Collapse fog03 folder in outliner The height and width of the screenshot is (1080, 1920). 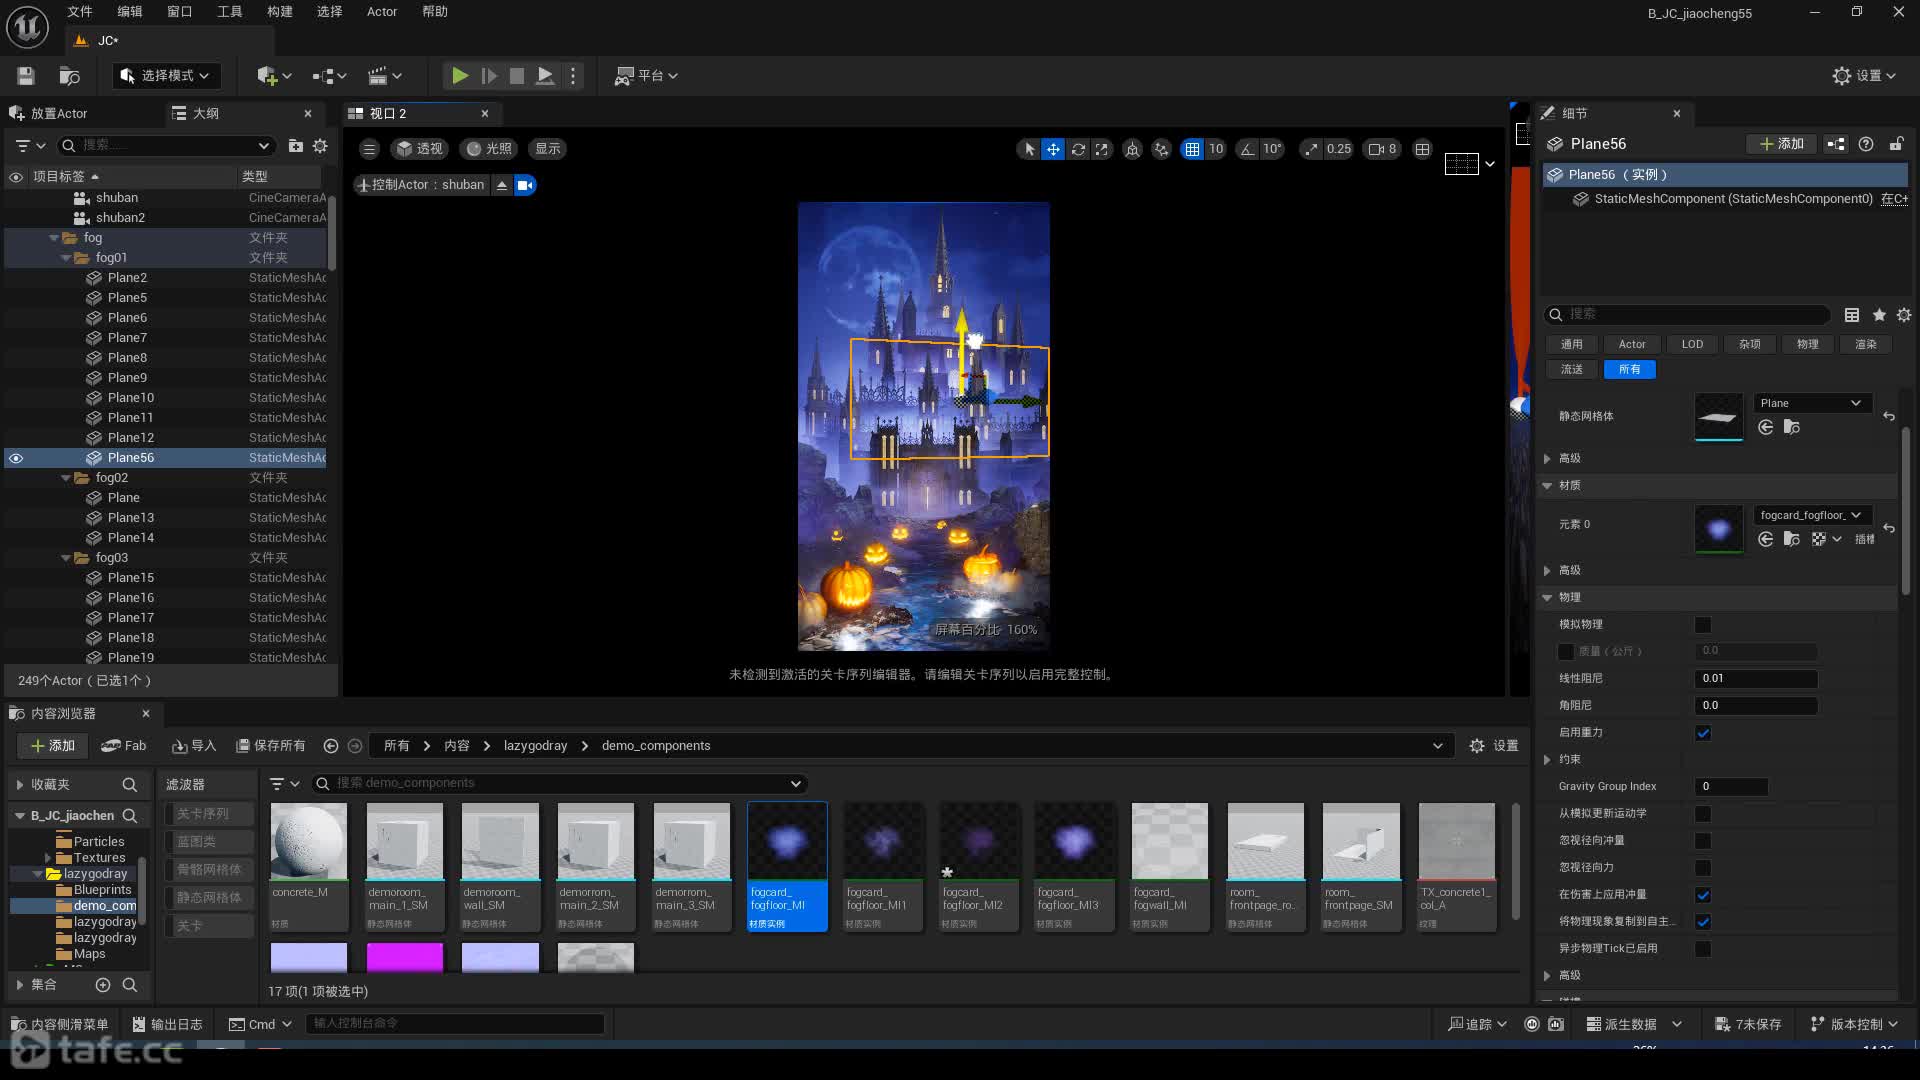tap(66, 558)
